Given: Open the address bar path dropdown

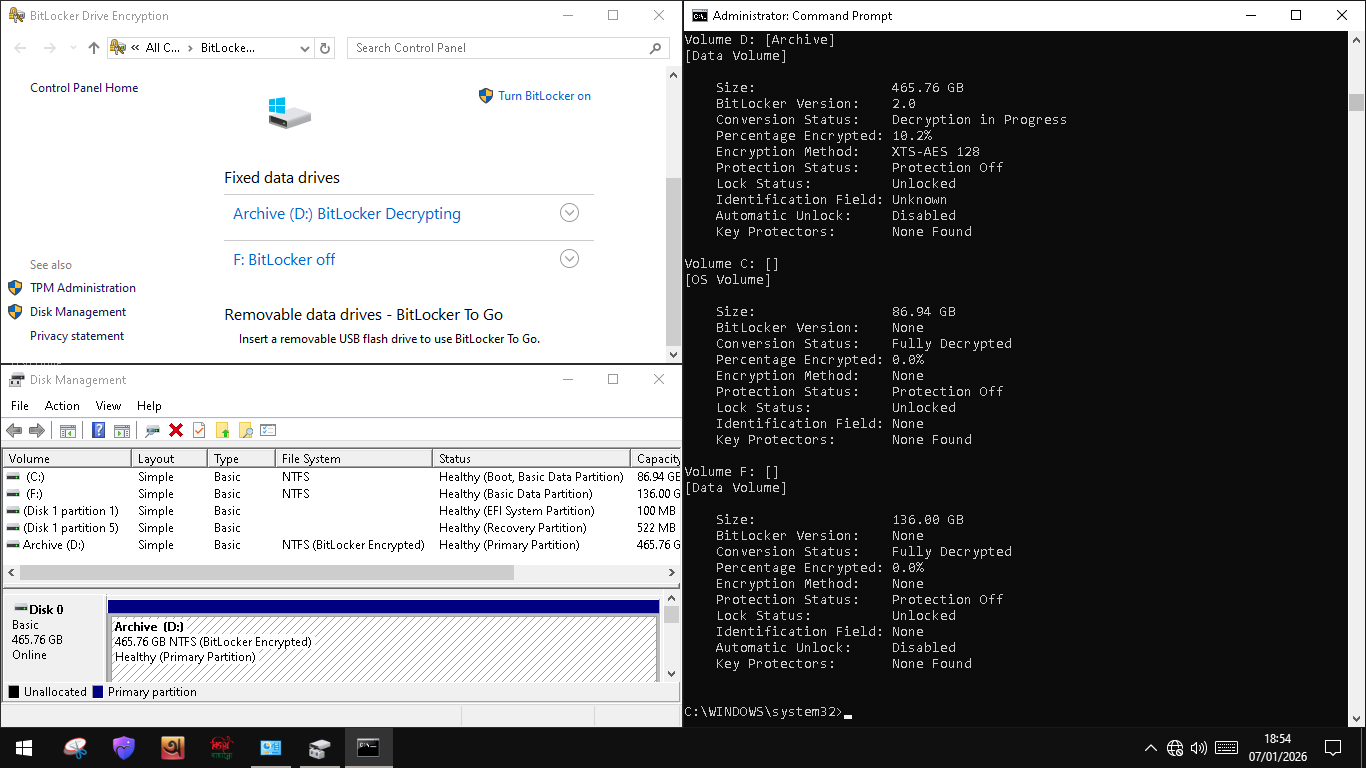Looking at the screenshot, I should (305, 48).
